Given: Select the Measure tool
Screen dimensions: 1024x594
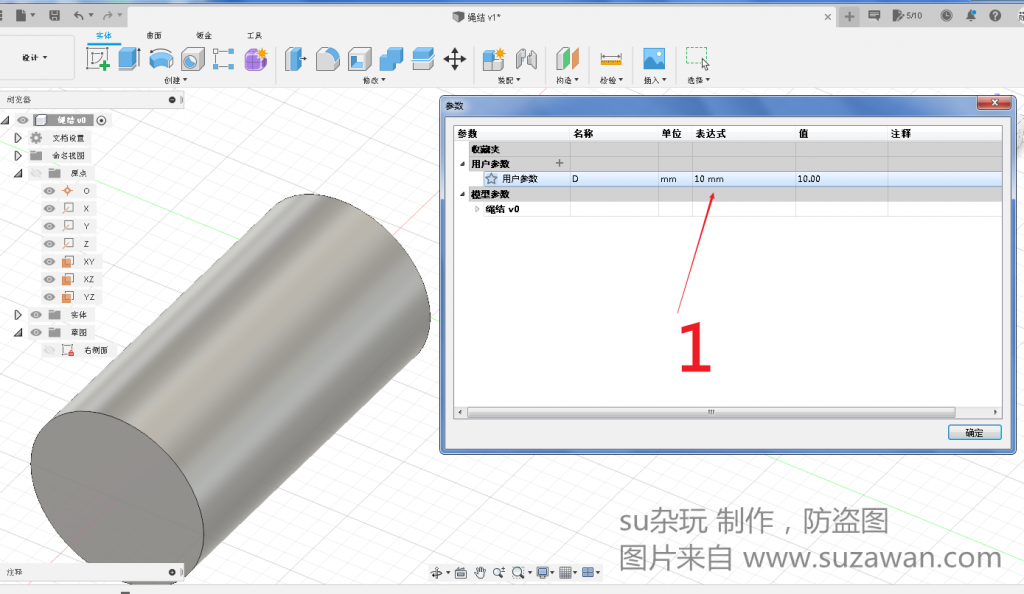Looking at the screenshot, I should [611, 59].
